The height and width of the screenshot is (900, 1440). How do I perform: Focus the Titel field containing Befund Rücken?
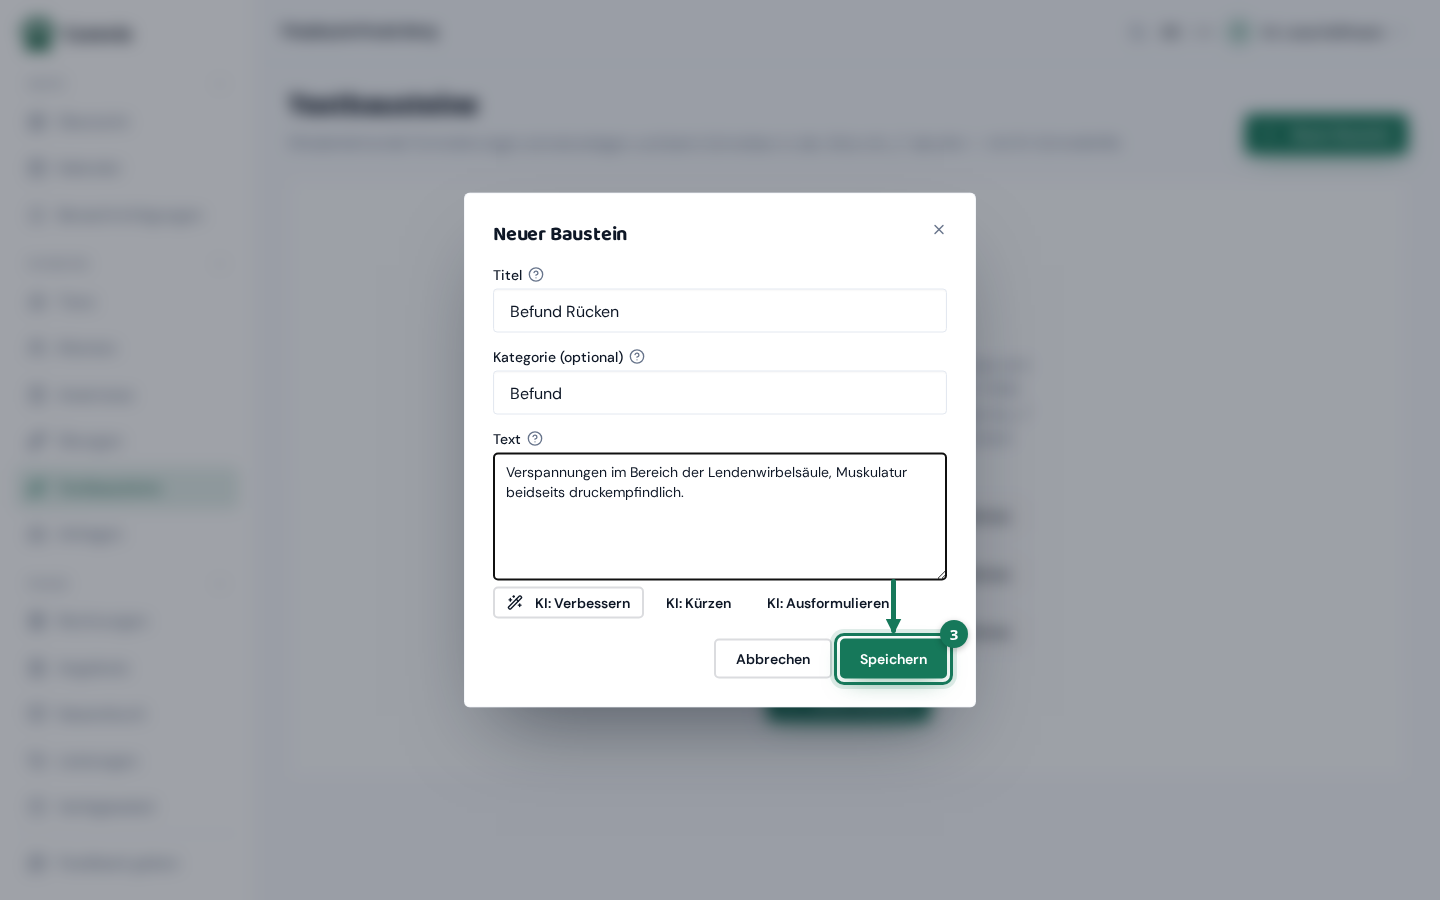click(720, 311)
